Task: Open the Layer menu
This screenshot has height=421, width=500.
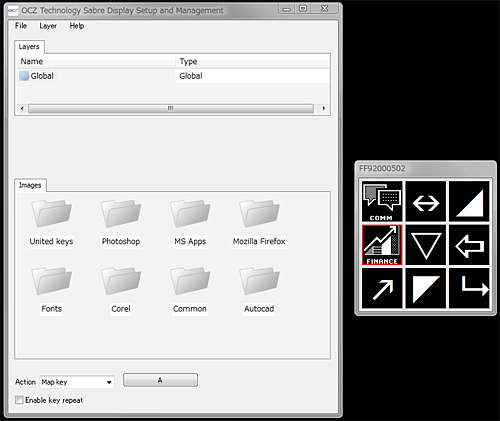Action: click(48, 26)
